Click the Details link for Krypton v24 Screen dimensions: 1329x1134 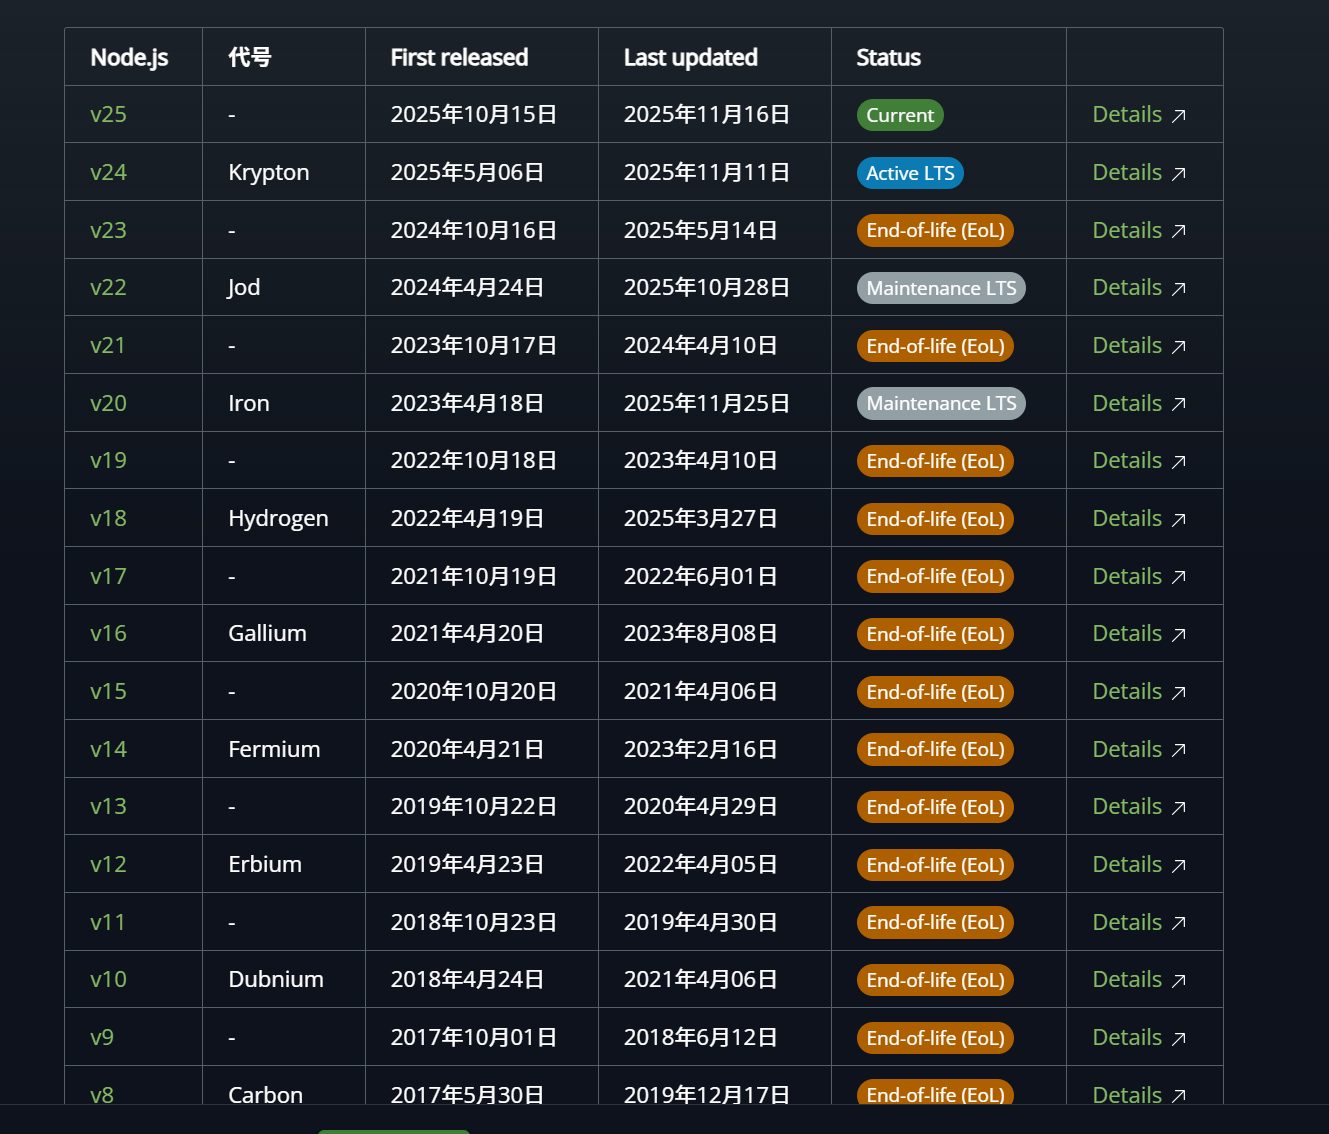point(1139,172)
